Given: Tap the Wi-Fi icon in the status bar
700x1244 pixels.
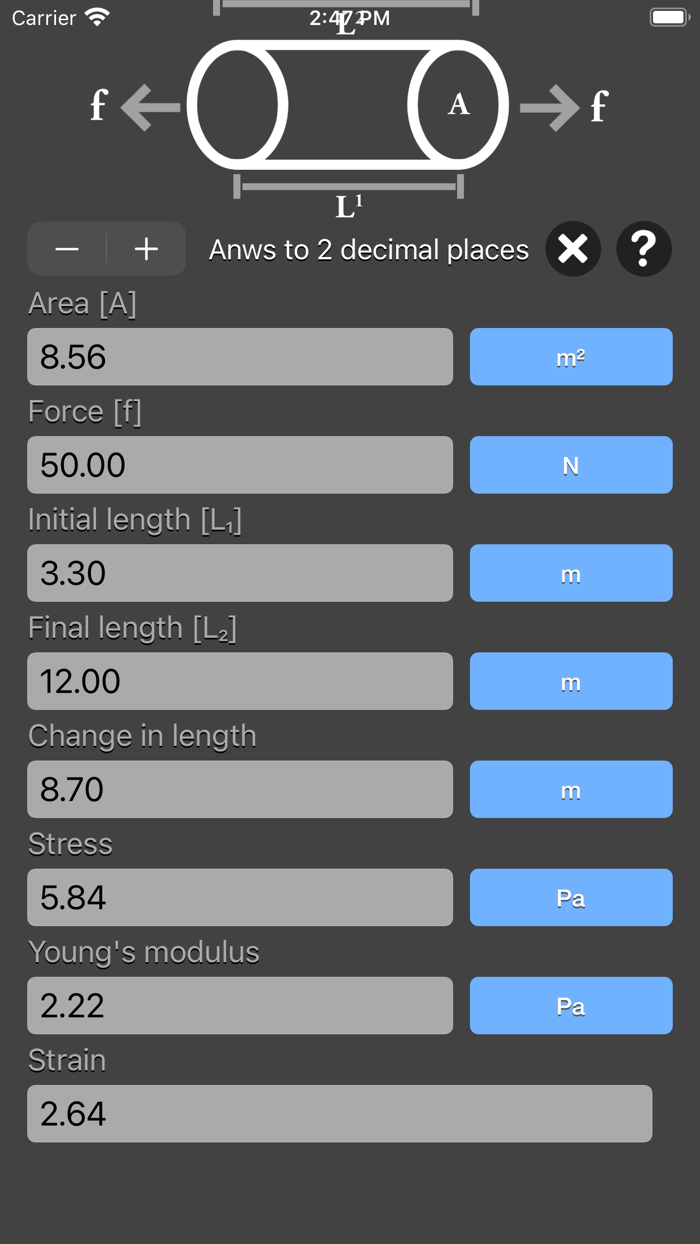Looking at the screenshot, I should coord(96,16).
